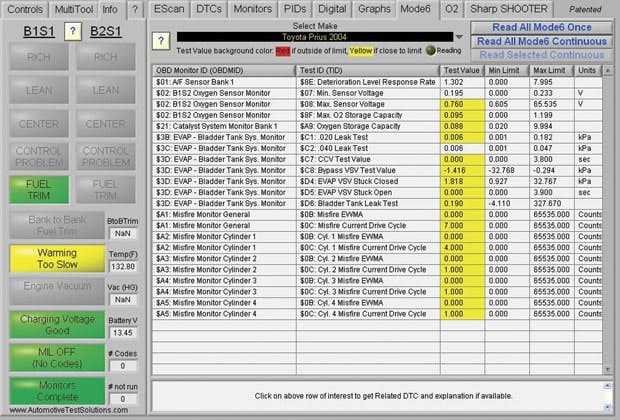Click the green FUEL TRIM indicator

point(39,191)
